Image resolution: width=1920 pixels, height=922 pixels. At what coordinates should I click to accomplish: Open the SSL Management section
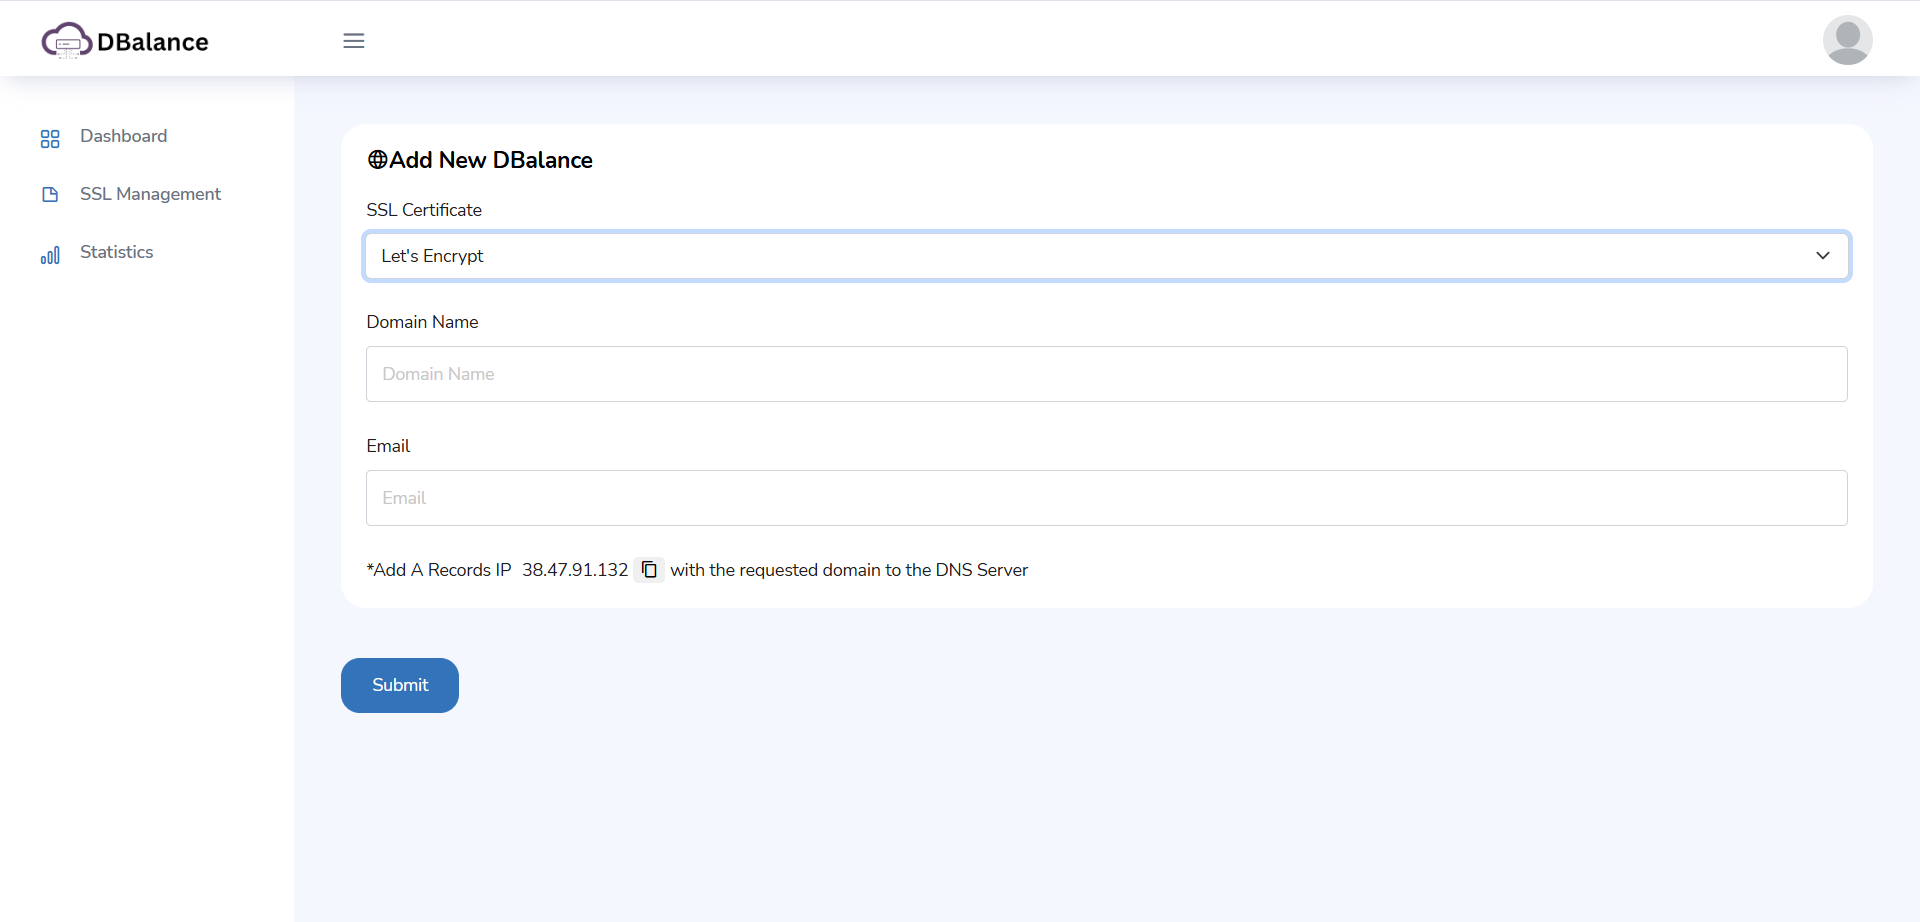(x=150, y=194)
